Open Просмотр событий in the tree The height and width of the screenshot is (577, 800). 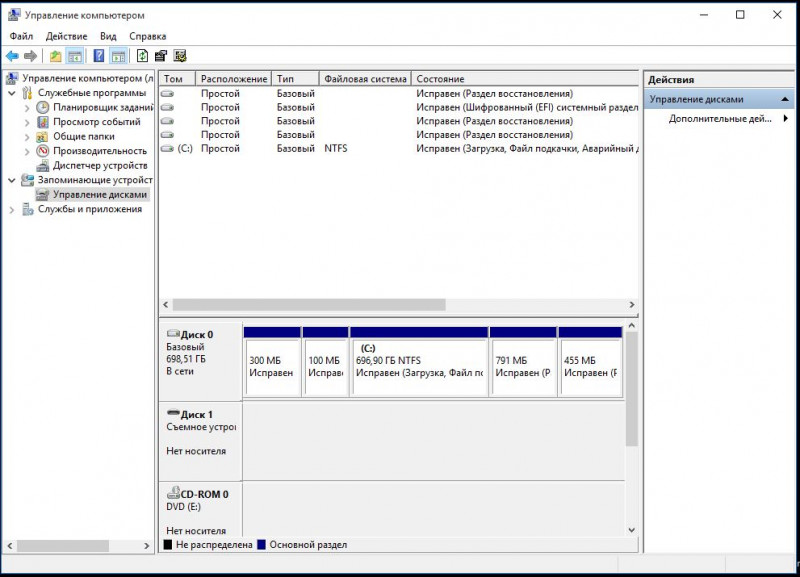point(96,122)
